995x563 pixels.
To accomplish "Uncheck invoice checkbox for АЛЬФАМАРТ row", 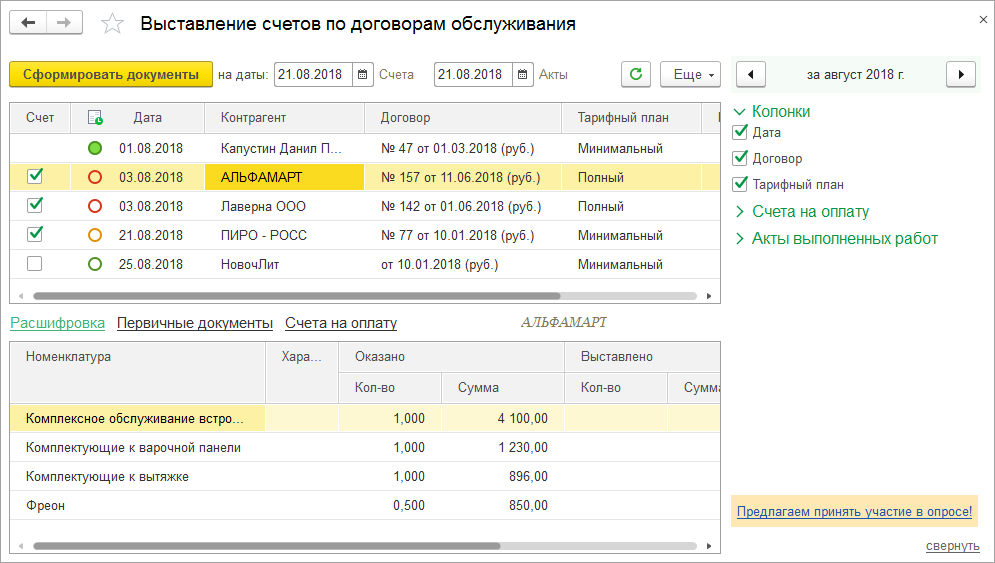I will [35, 177].
